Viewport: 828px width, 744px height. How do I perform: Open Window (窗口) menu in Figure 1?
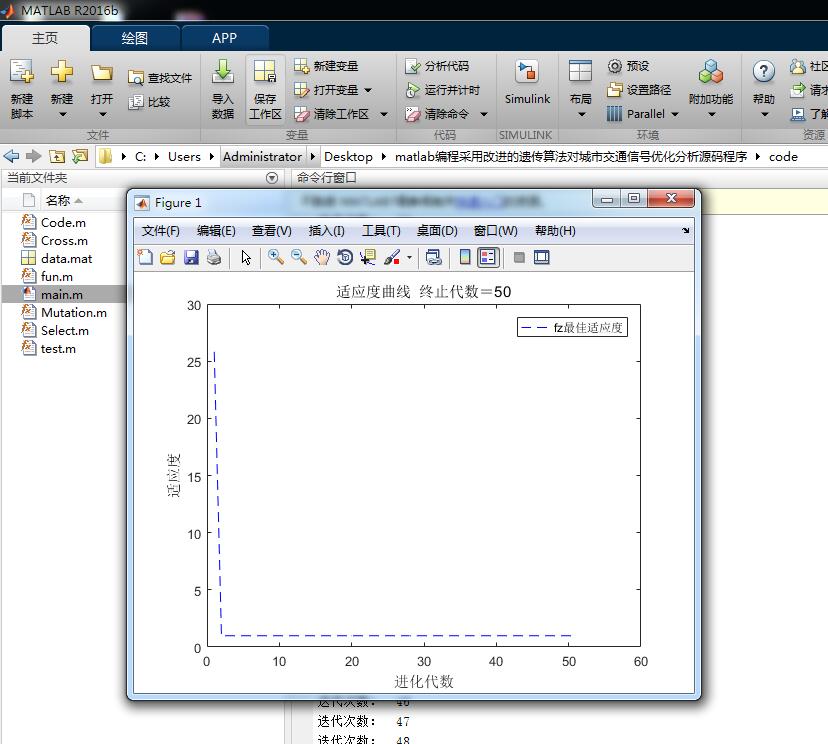495,231
